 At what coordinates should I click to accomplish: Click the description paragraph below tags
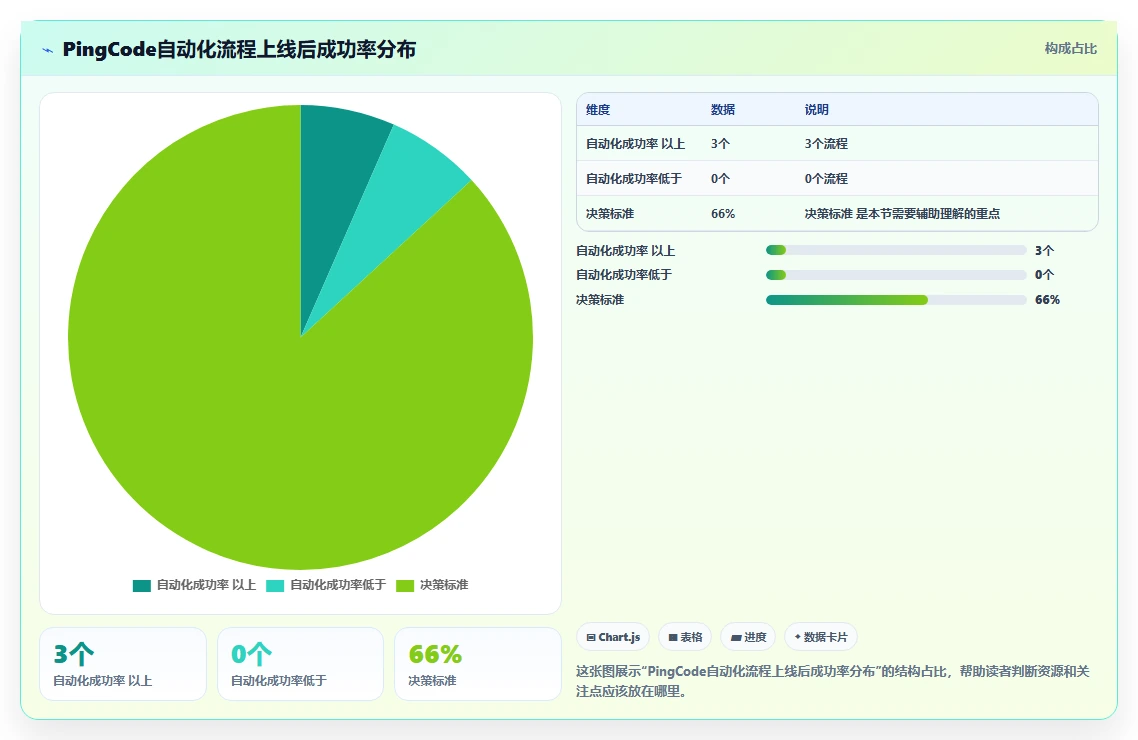tap(832, 681)
